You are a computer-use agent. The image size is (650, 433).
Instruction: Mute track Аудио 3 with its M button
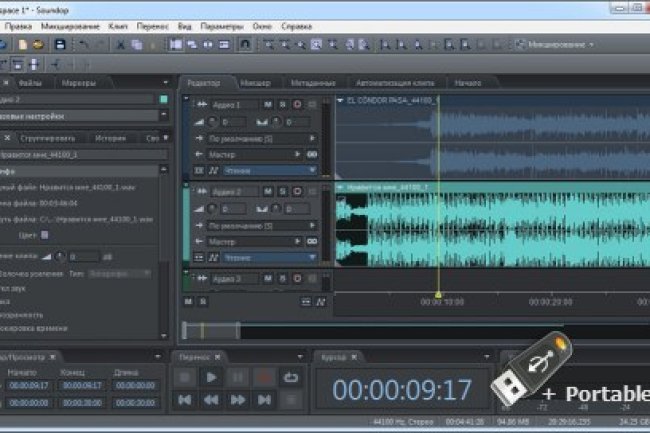268,278
